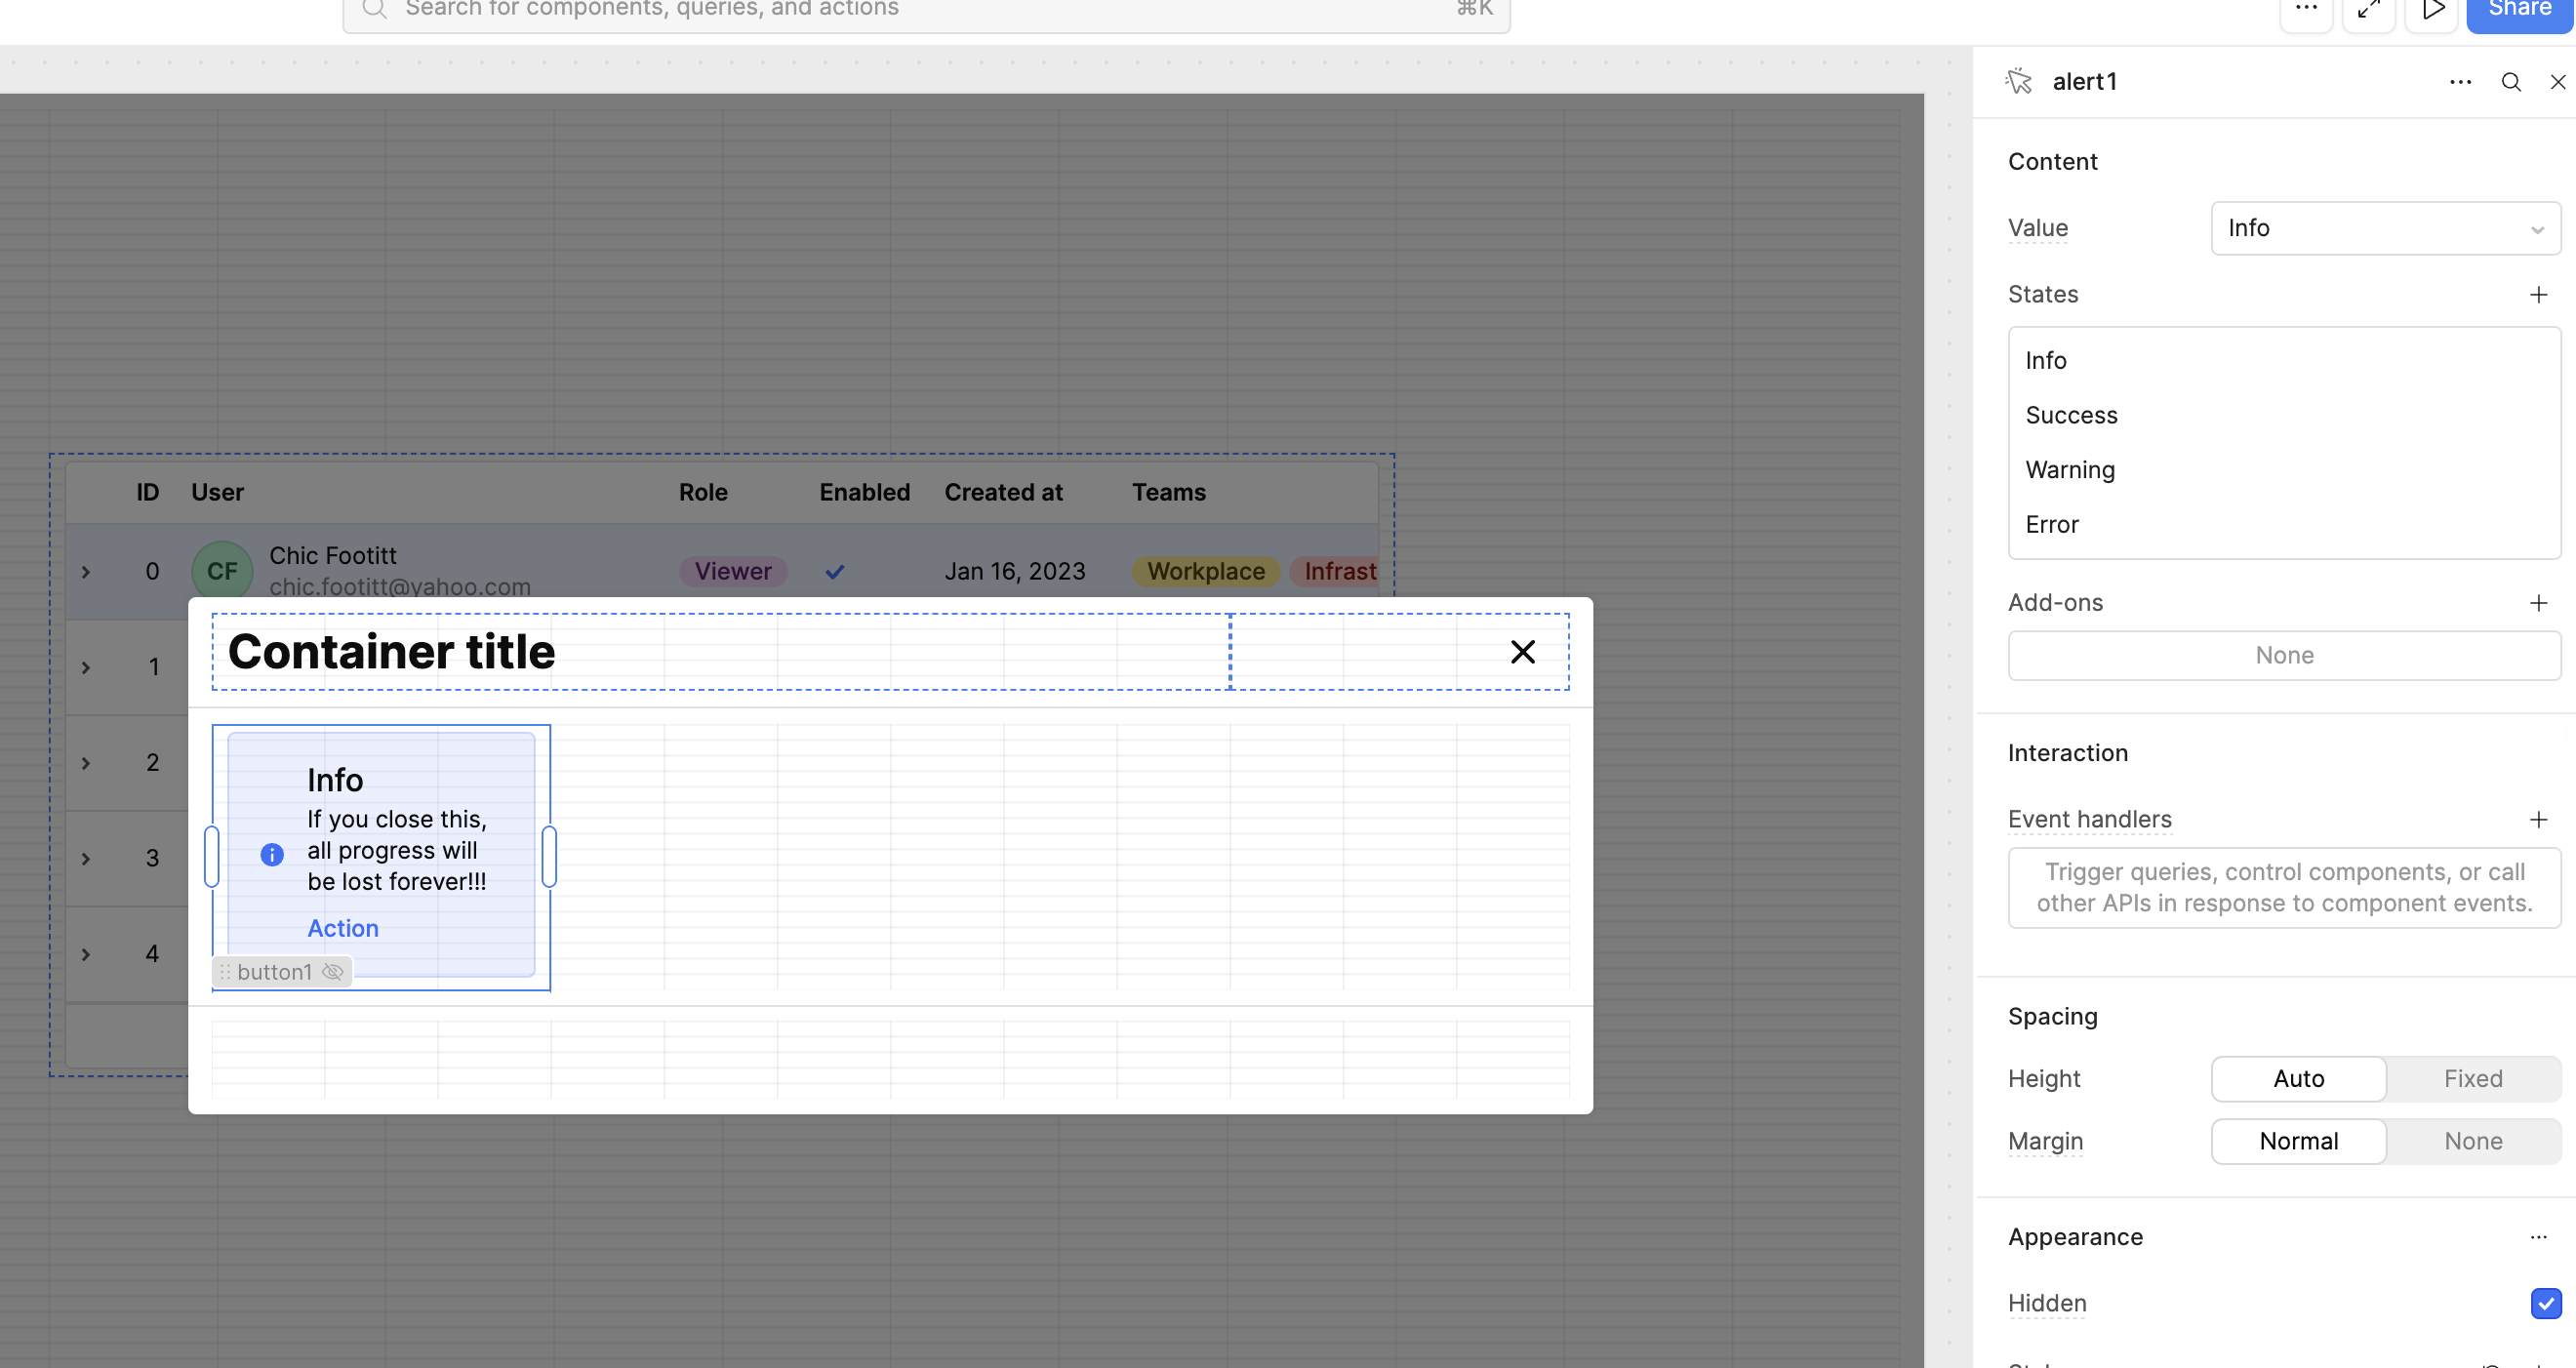
Task: Click the Action link in alert
Action: tap(343, 928)
